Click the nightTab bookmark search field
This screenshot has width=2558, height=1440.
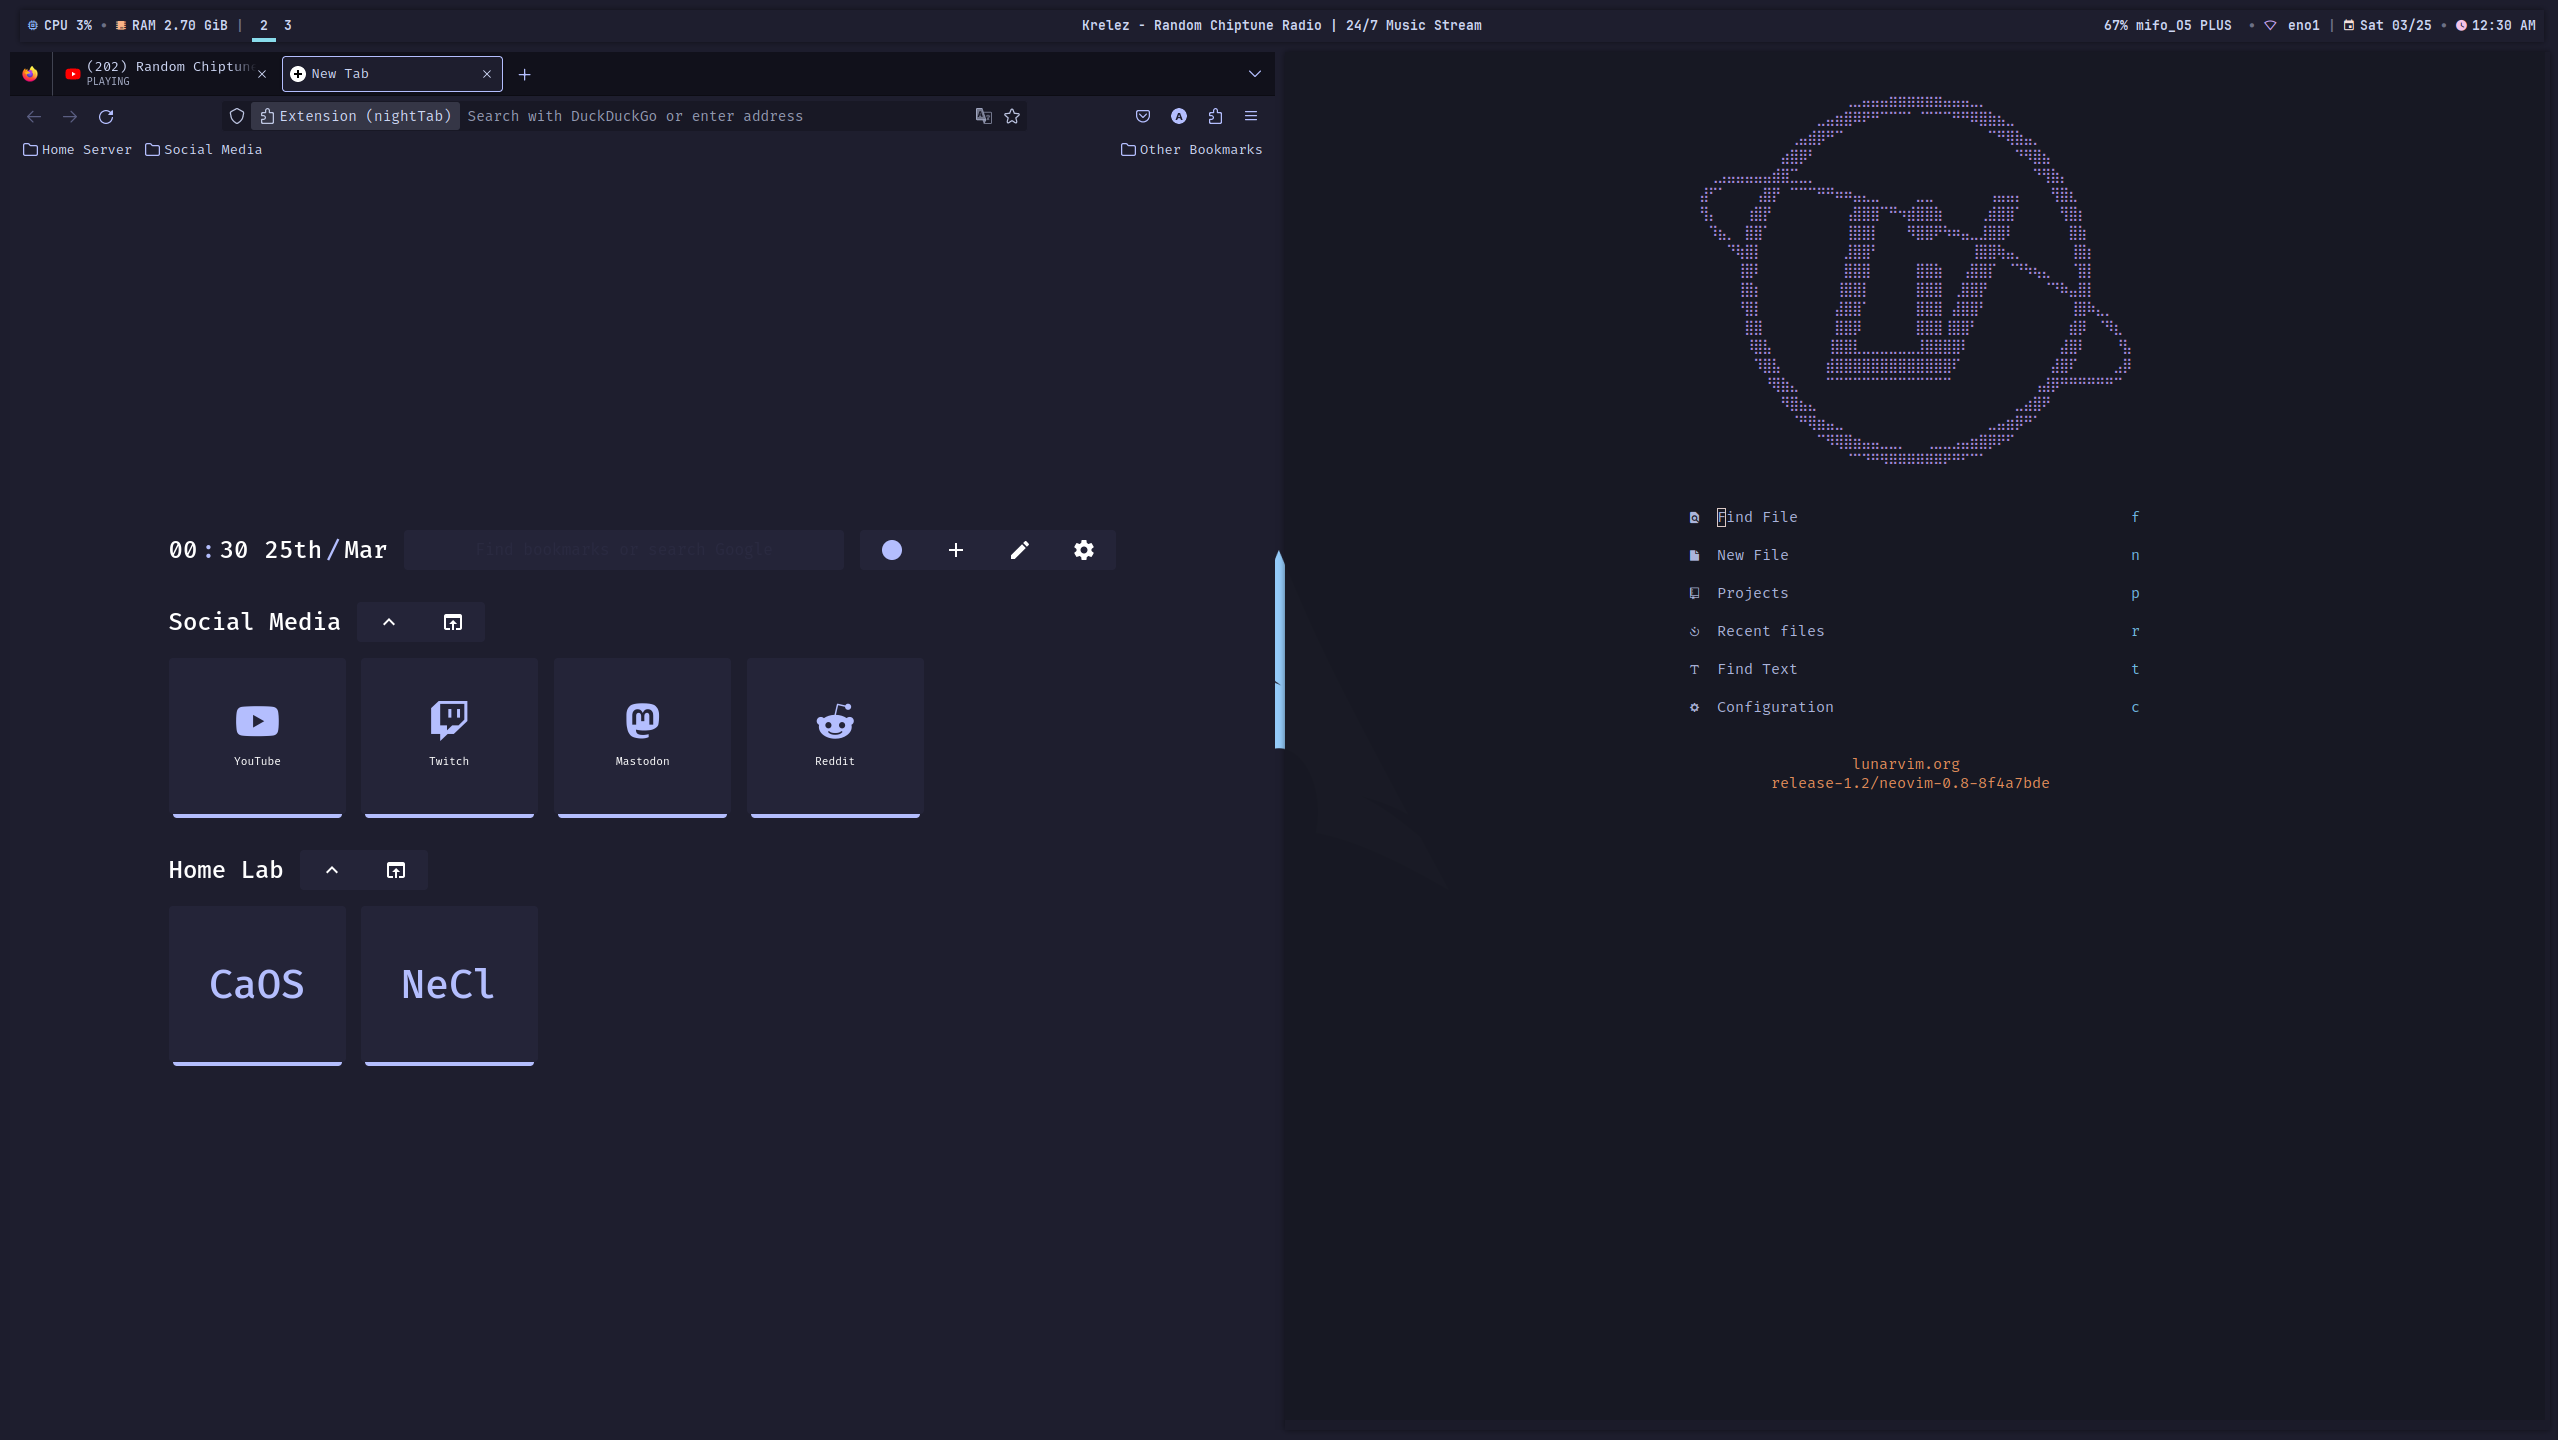623,549
